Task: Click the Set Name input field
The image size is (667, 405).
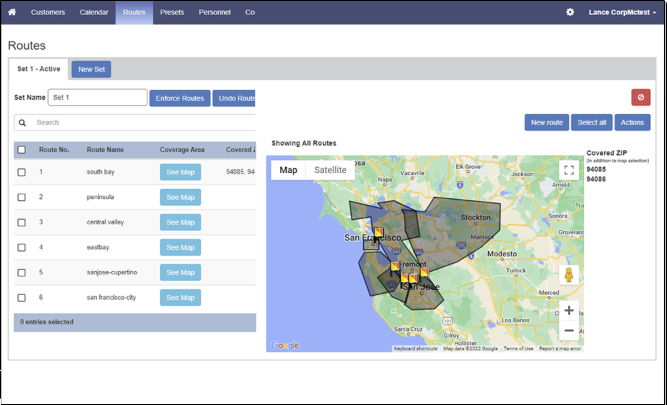Action: pos(97,98)
